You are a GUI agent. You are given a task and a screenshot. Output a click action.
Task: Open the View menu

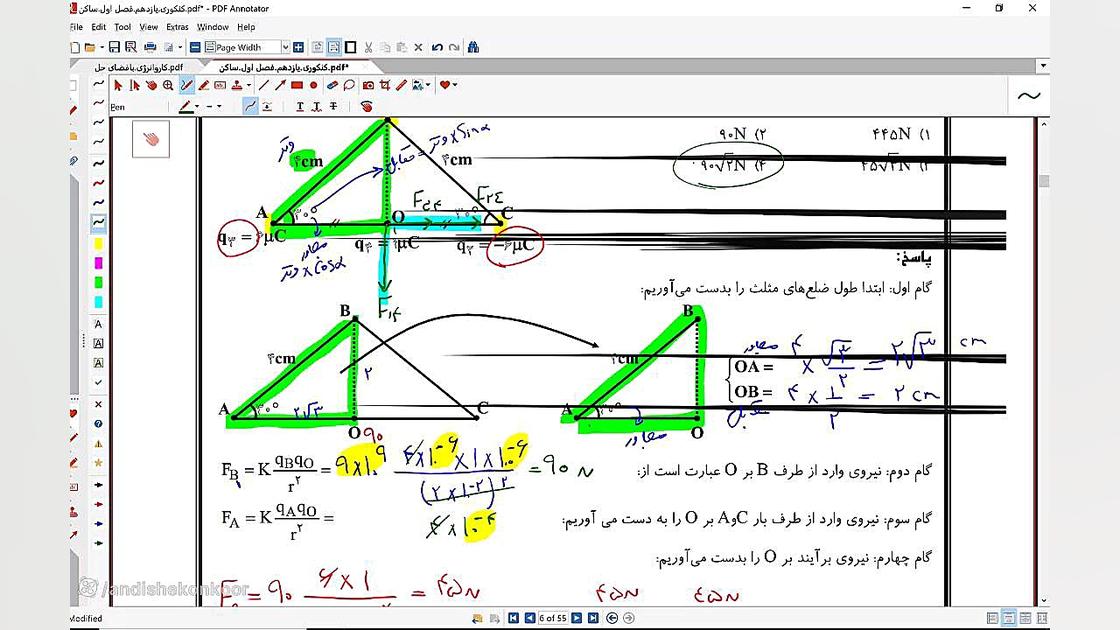coord(149,27)
